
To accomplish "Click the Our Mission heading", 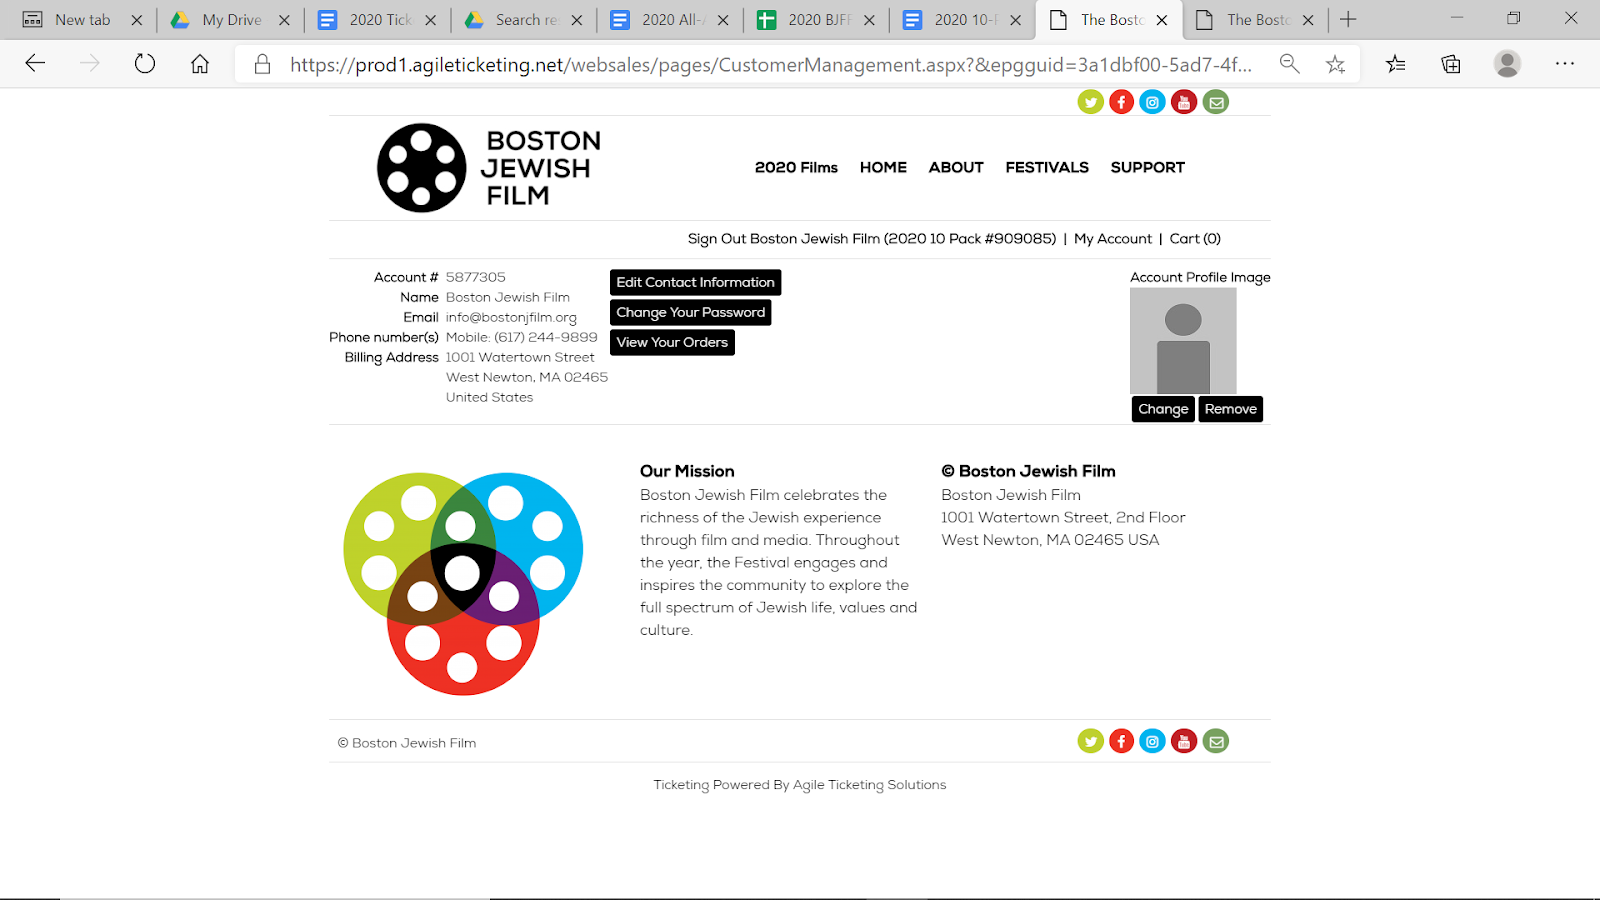I will [x=687, y=471].
